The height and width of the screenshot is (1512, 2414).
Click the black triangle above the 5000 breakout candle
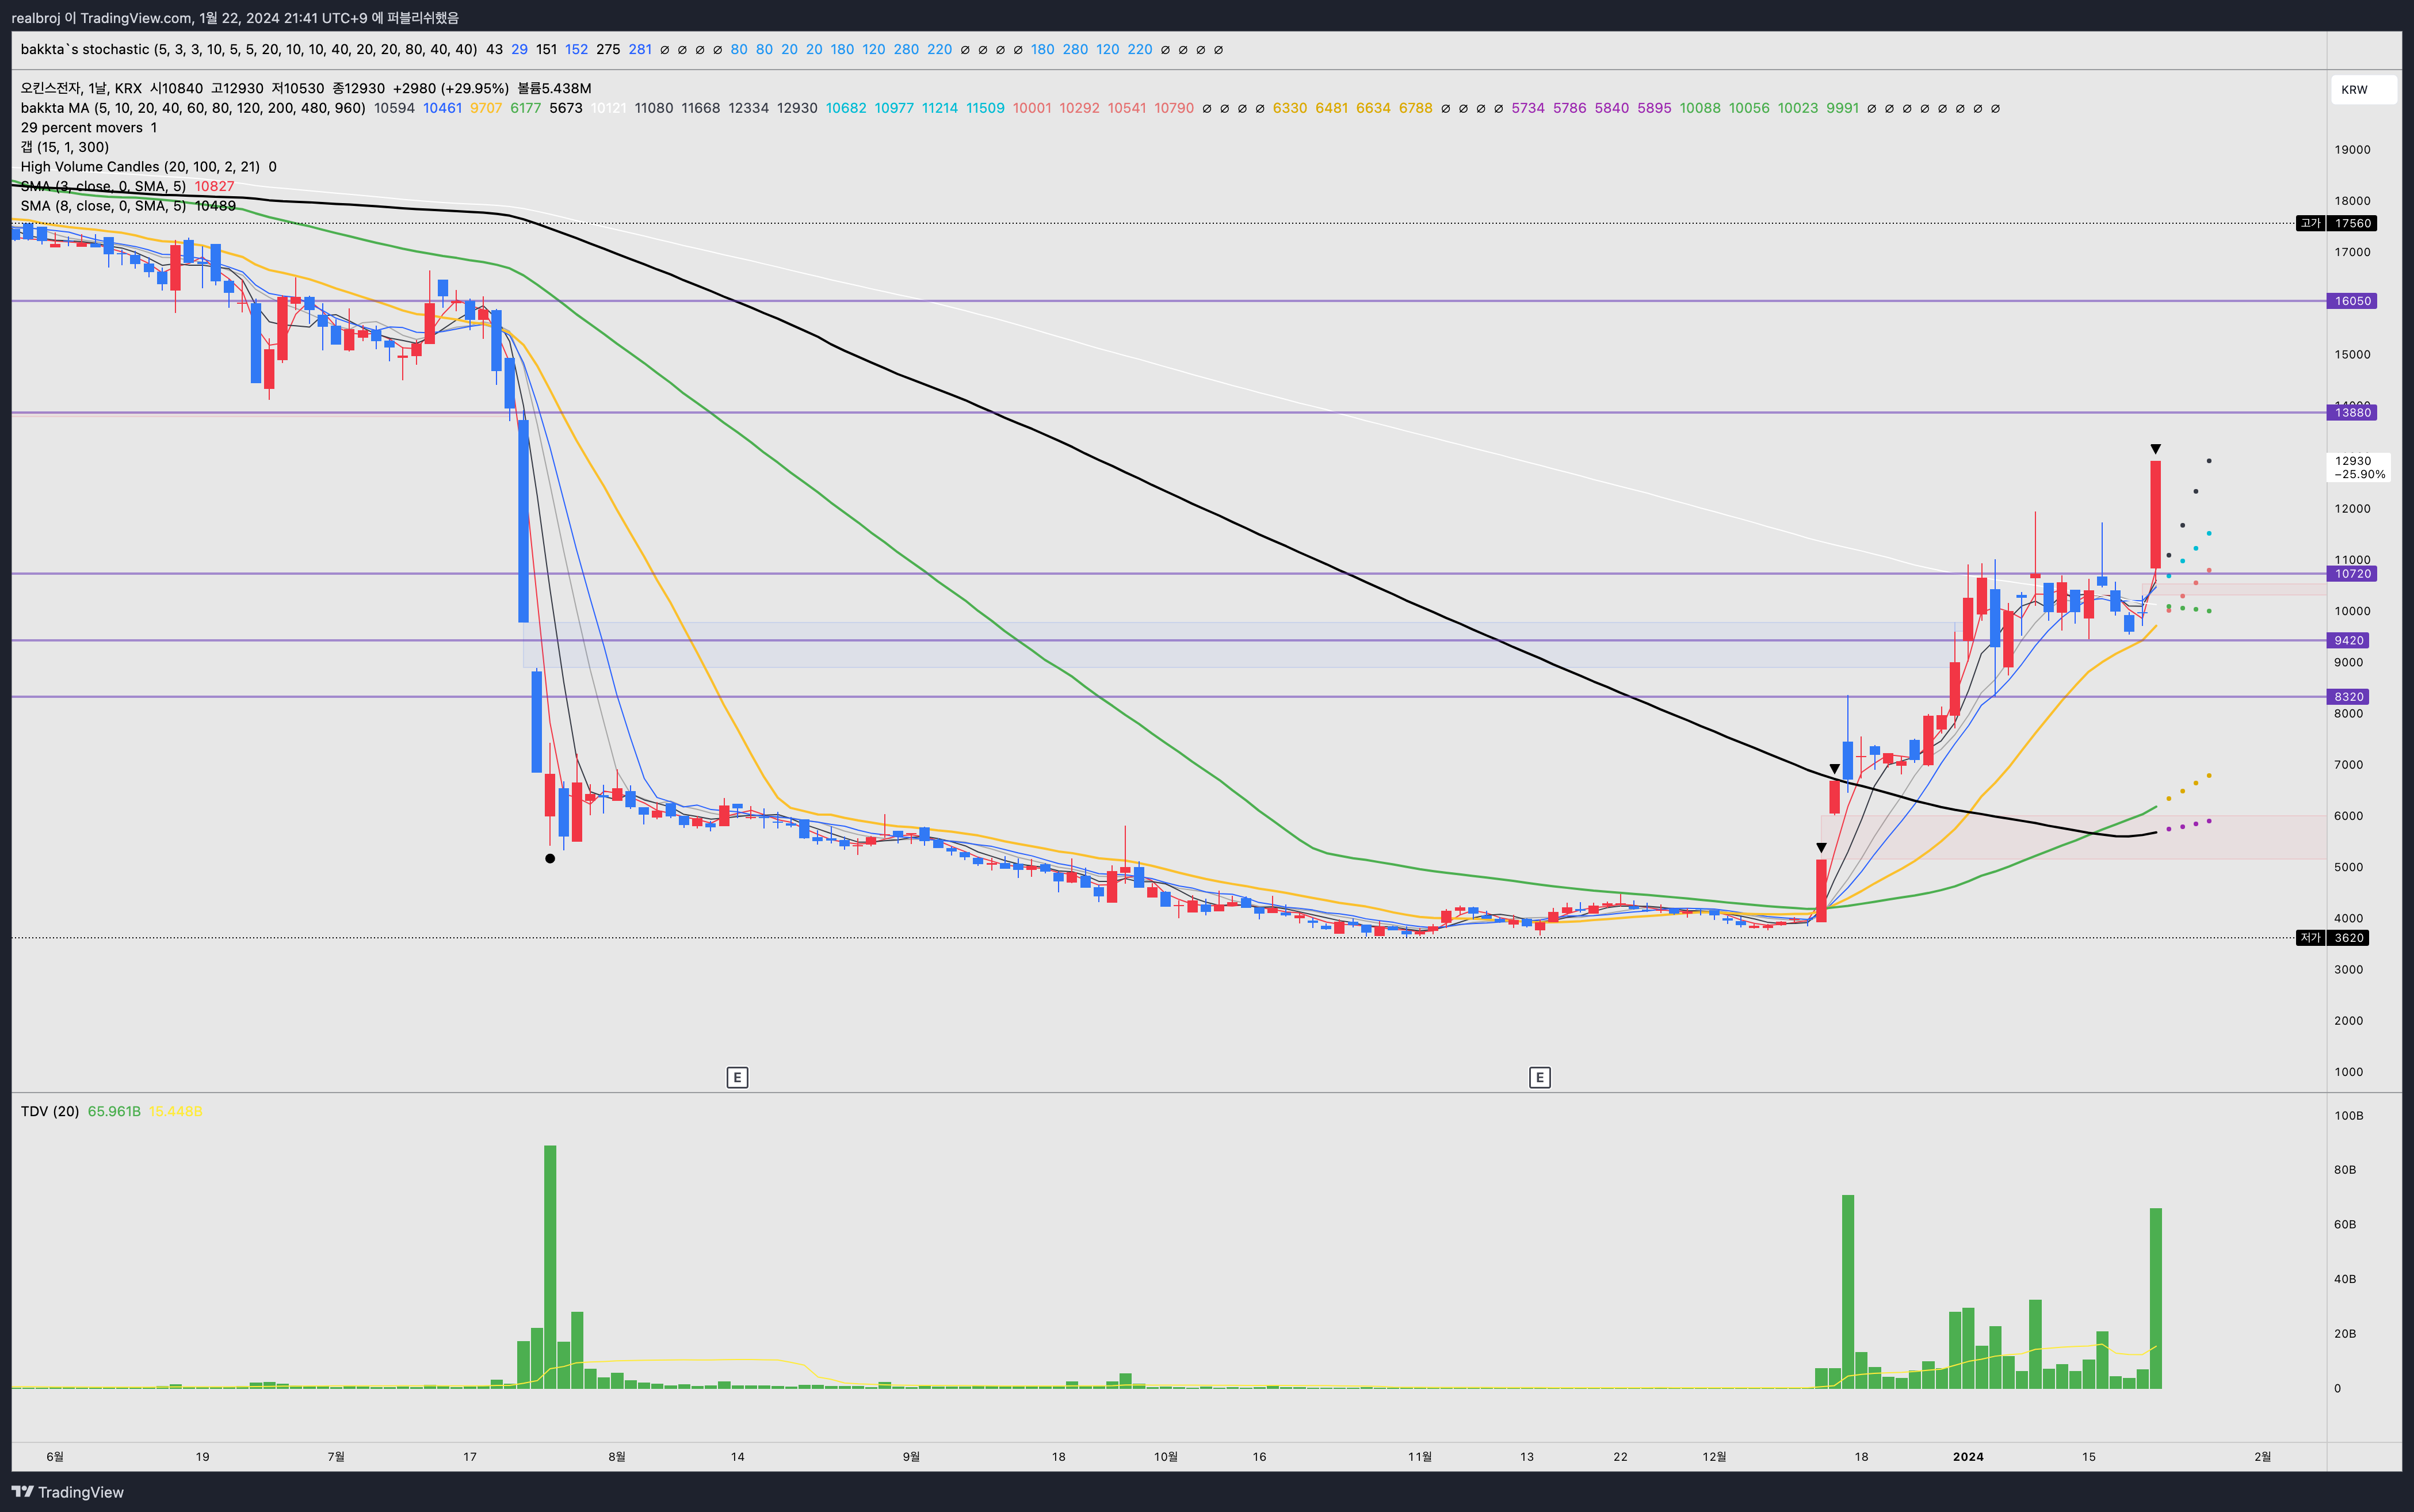tap(1821, 847)
